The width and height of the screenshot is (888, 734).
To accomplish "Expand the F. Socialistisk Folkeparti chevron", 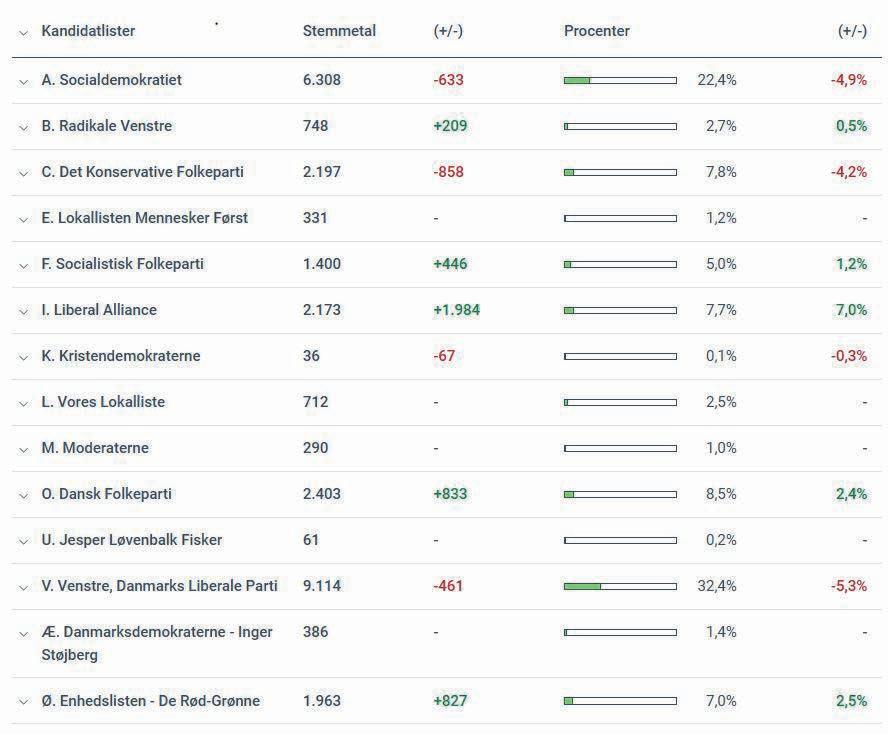I will 23,265.
